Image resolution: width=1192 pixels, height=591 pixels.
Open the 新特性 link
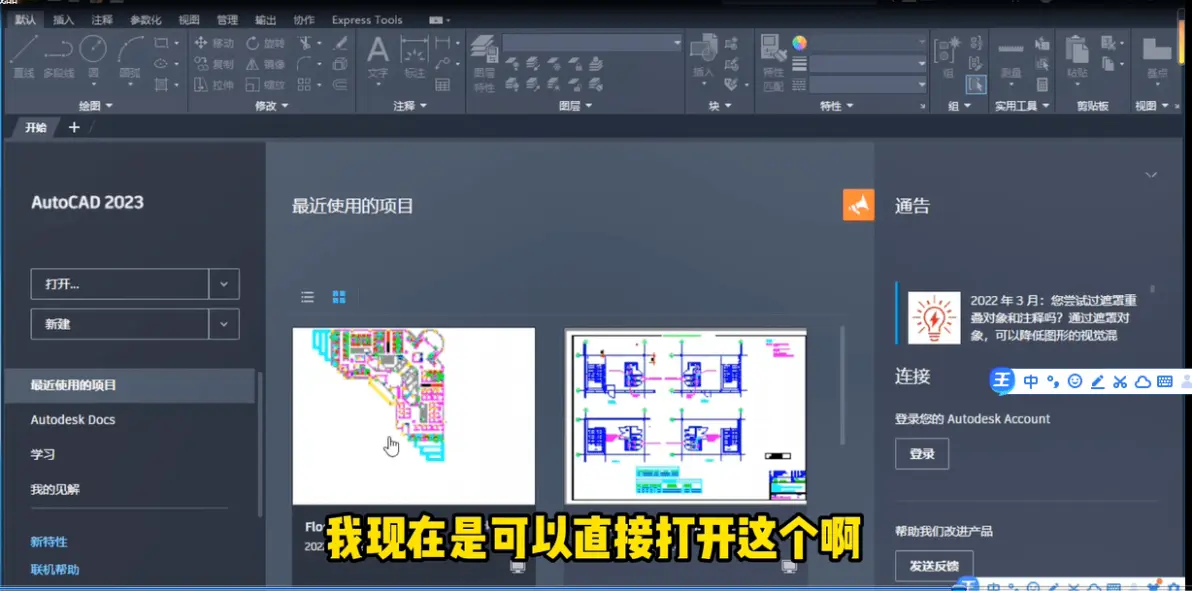[x=49, y=542]
